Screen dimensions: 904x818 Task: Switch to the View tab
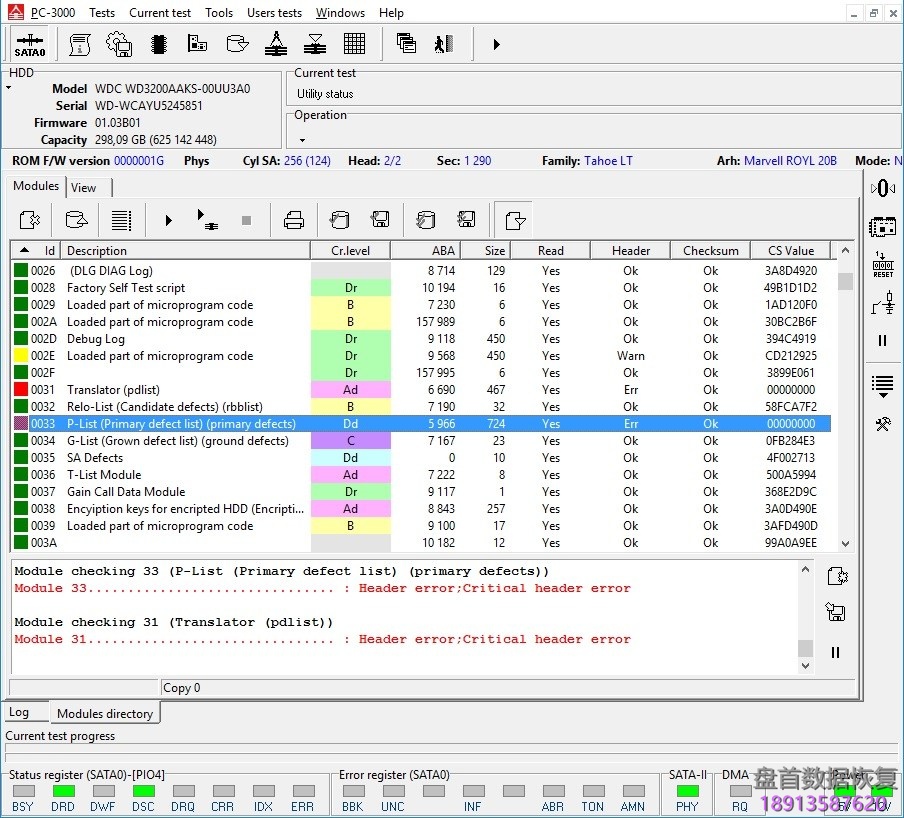(x=84, y=187)
